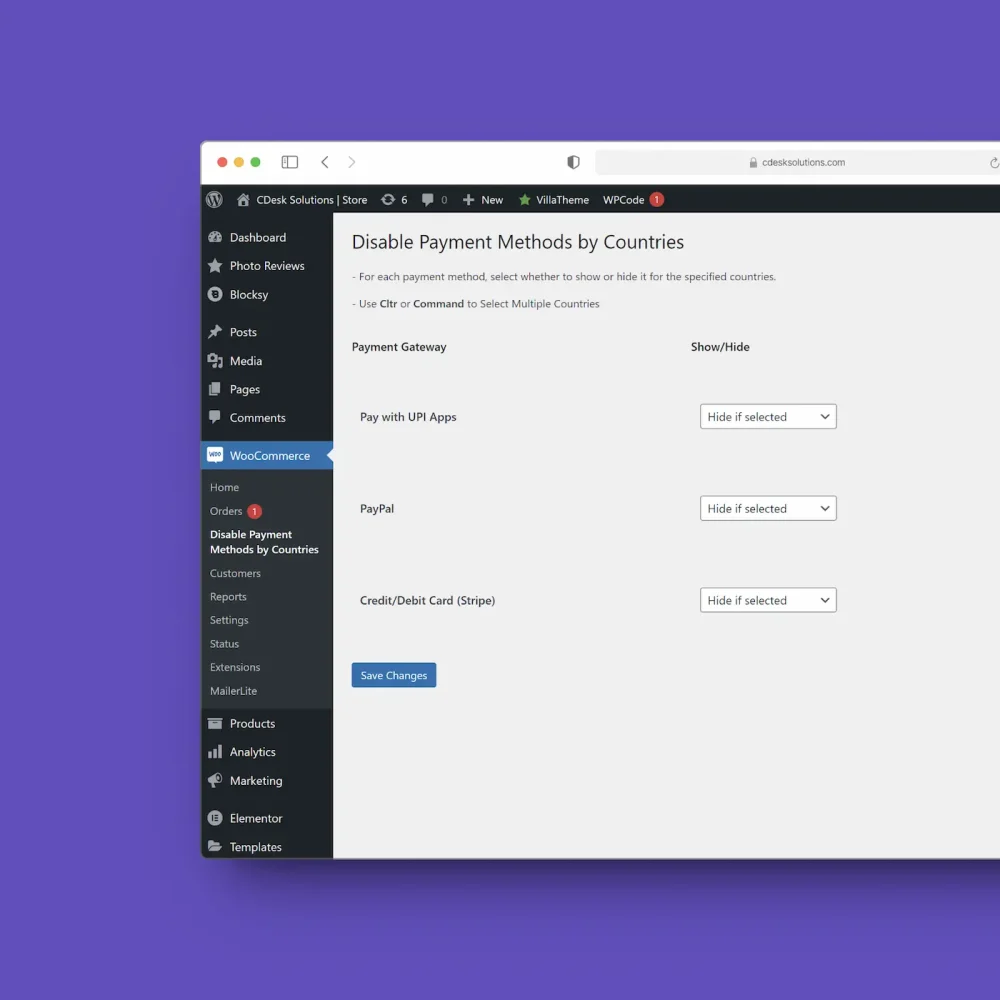This screenshot has width=1000, height=1000.
Task: Click the WPCode notification badge
Action: 655,200
